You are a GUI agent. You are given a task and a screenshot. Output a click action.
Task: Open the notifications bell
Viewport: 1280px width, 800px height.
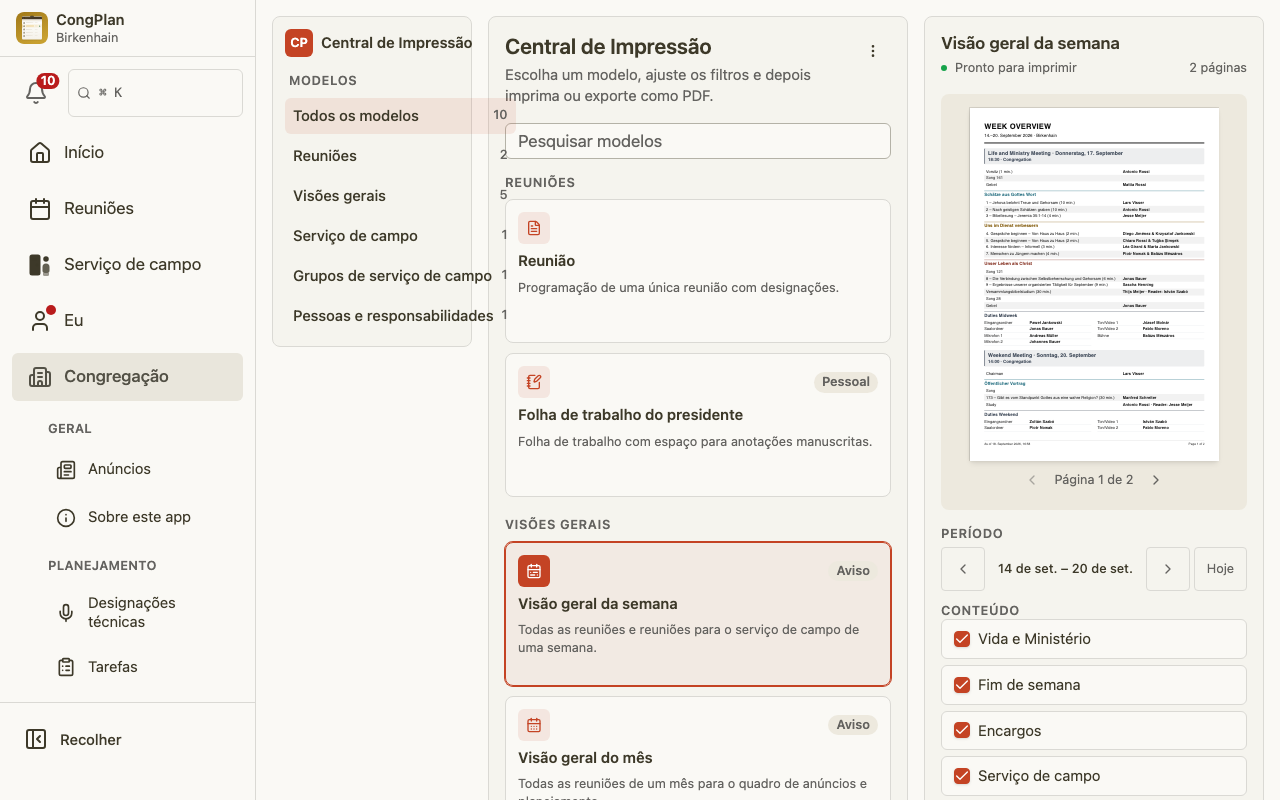(x=36, y=92)
